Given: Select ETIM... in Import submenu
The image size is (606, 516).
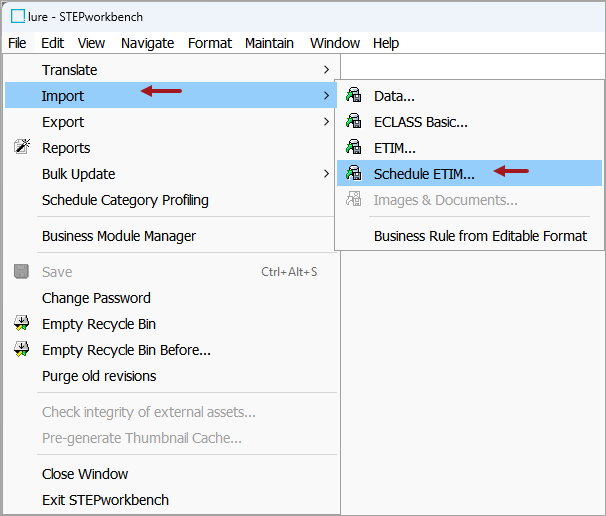Looking at the screenshot, I should tap(469, 148).
